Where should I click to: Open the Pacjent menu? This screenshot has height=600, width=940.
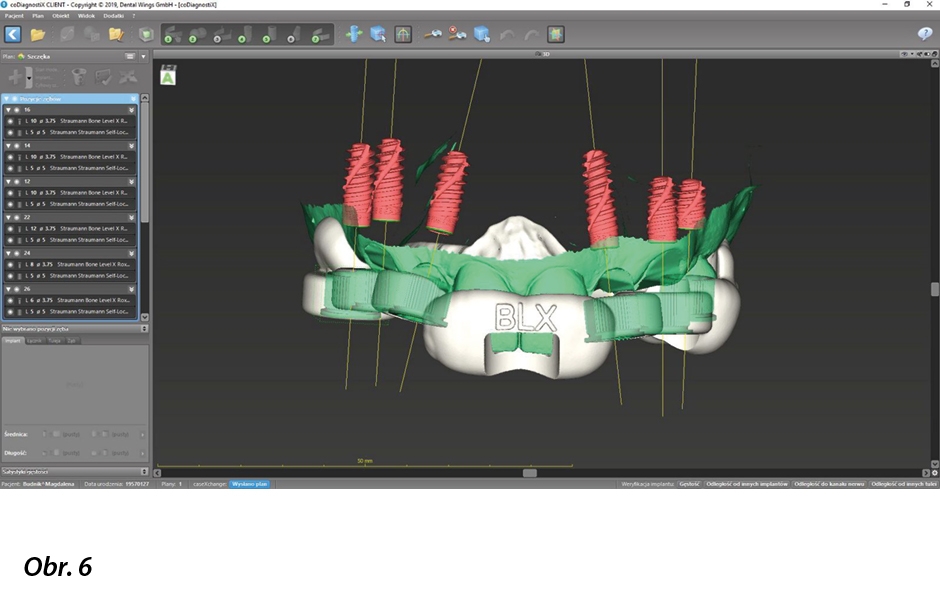[14, 16]
